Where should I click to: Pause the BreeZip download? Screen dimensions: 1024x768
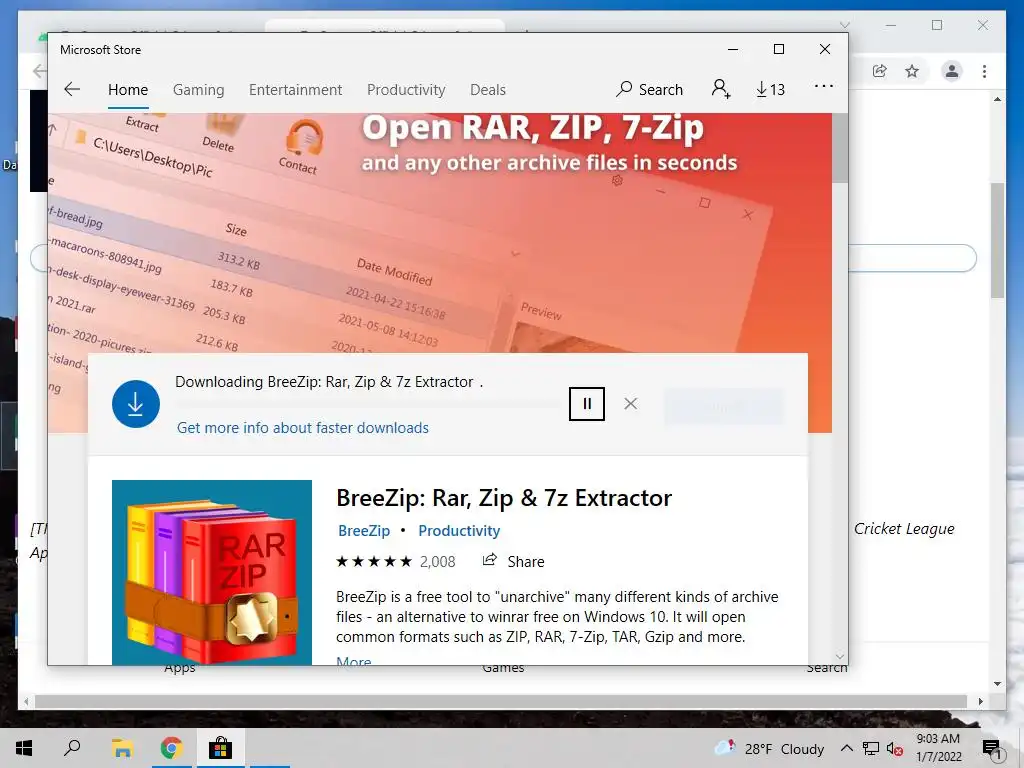pyautogui.click(x=586, y=404)
